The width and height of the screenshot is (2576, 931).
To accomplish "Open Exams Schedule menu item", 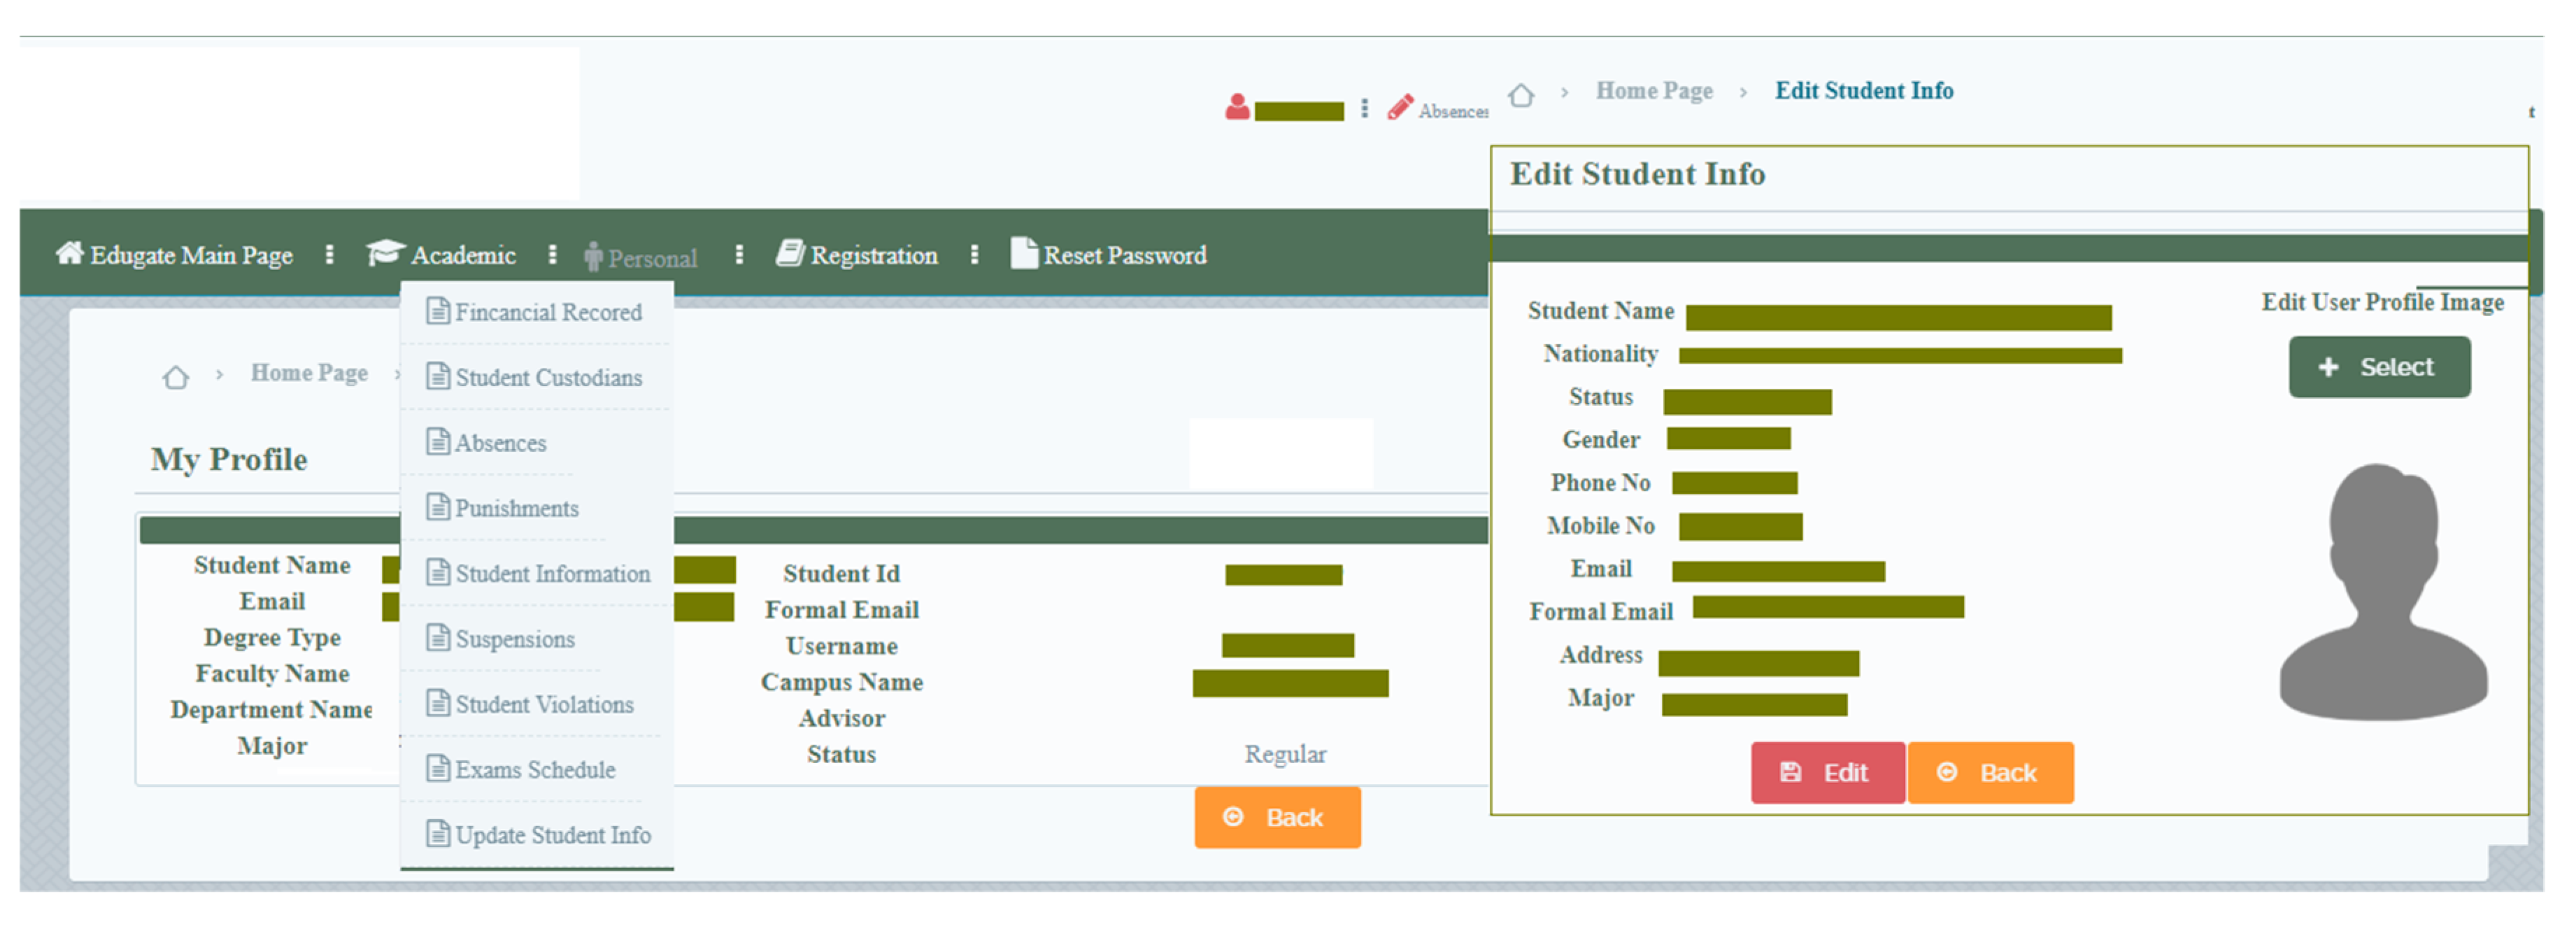I will 535,769.
